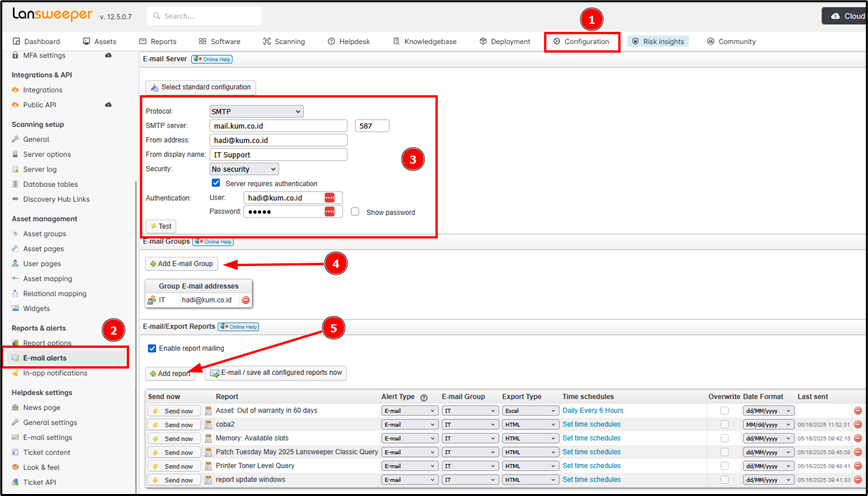The image size is (868, 496).
Task: Open E-mail Group dropdown for coba2 report
Action: 470,425
